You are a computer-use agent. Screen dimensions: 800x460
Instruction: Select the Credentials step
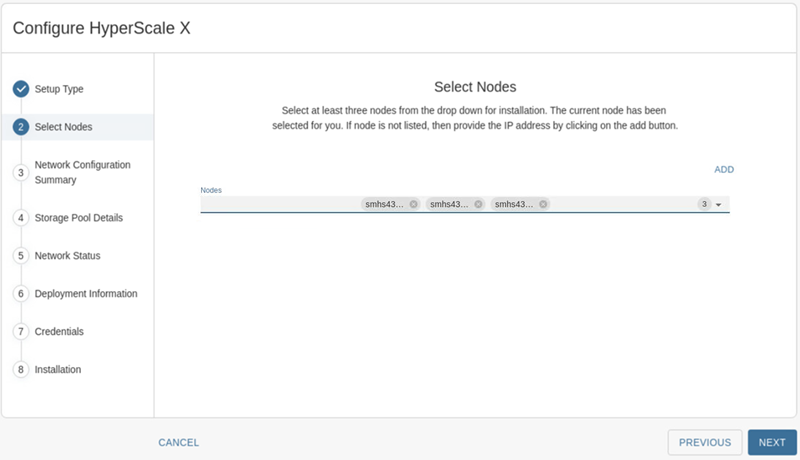pos(59,331)
